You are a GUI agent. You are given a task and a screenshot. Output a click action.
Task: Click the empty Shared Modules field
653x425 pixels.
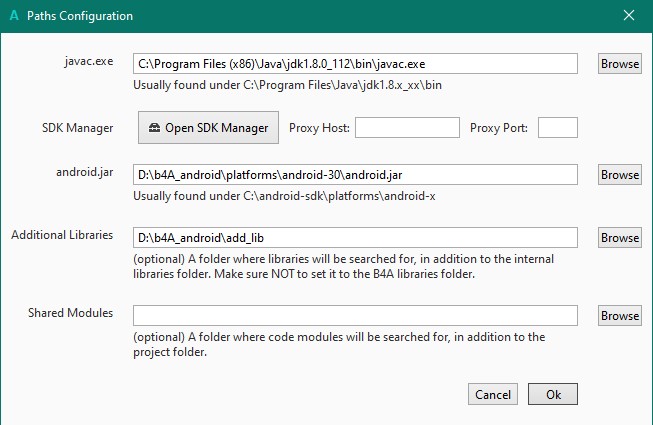click(355, 316)
